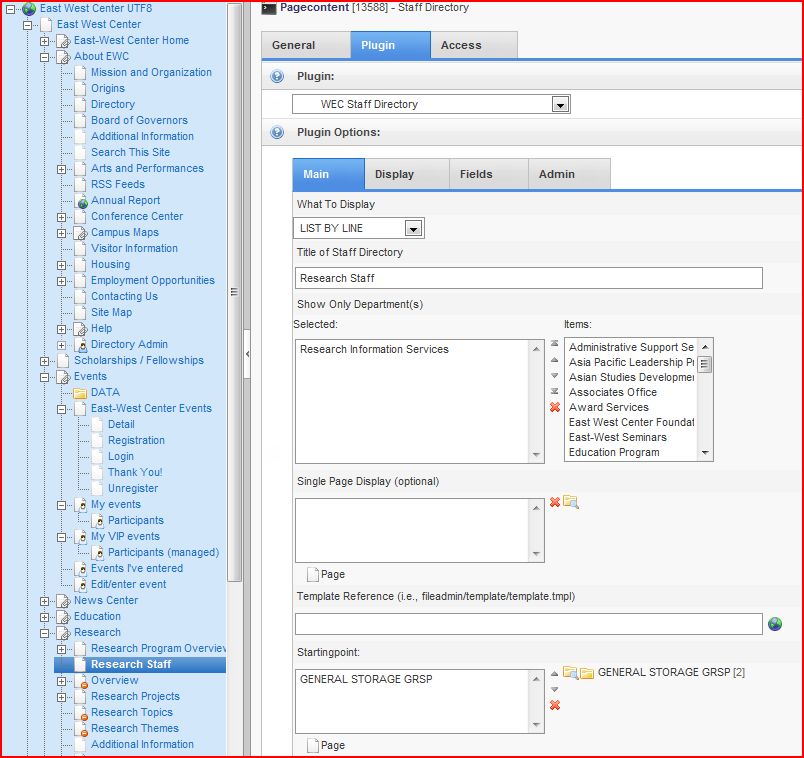
Task: Open Board of Governors page in tree
Action: [139, 120]
